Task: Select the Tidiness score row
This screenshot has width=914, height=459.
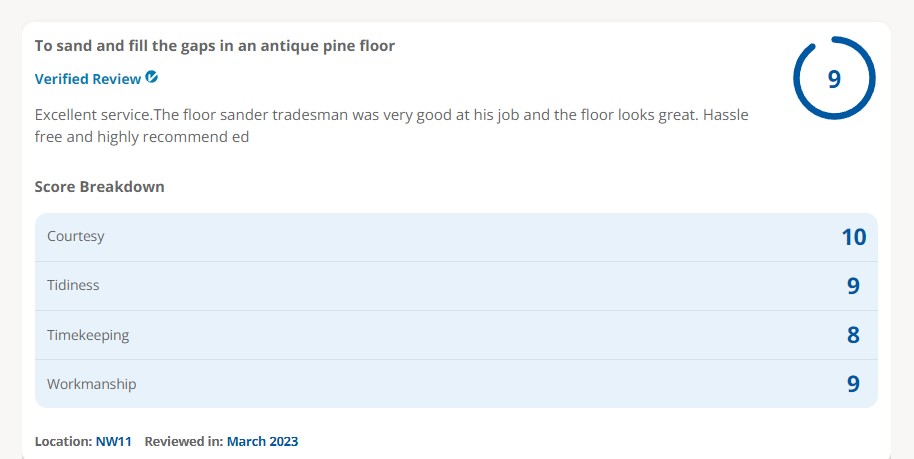Action: click(456, 286)
